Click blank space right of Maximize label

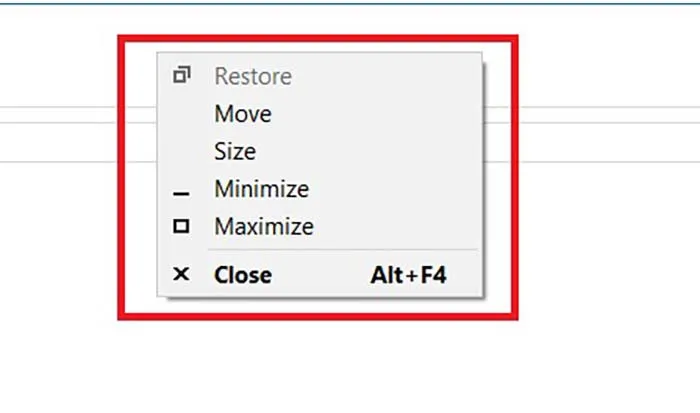[400, 227]
